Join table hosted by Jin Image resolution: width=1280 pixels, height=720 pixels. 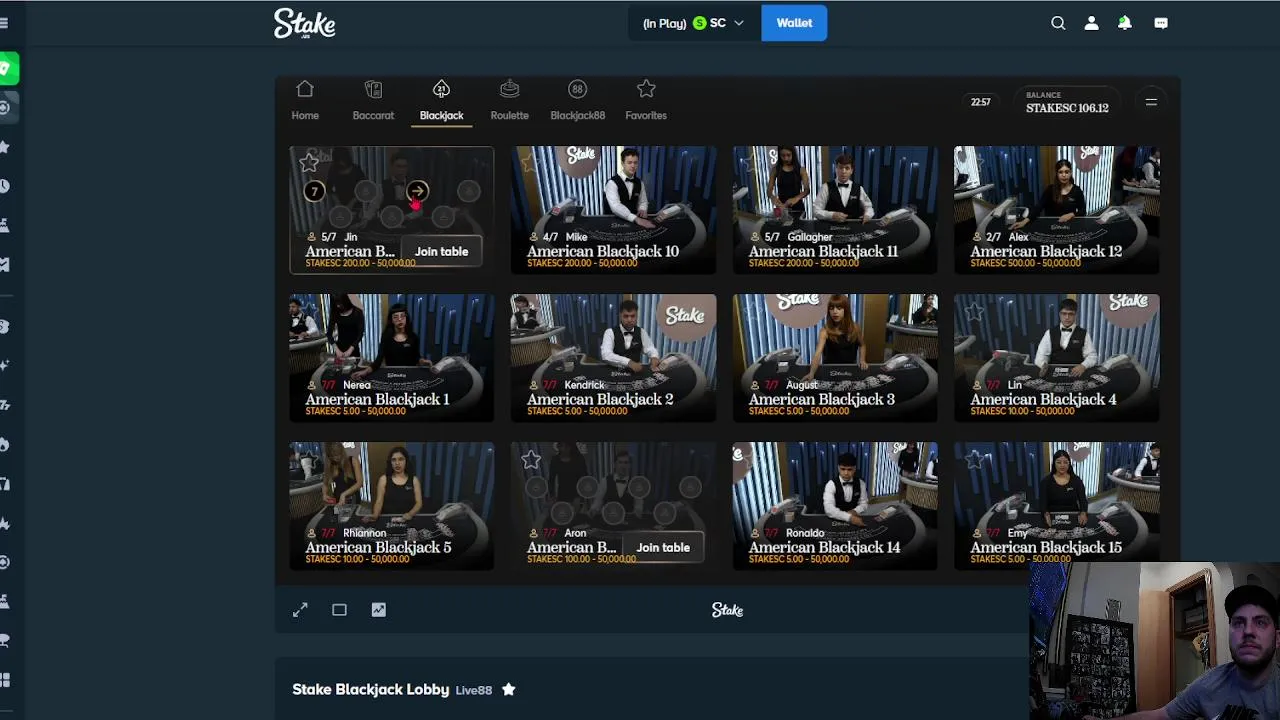[441, 251]
